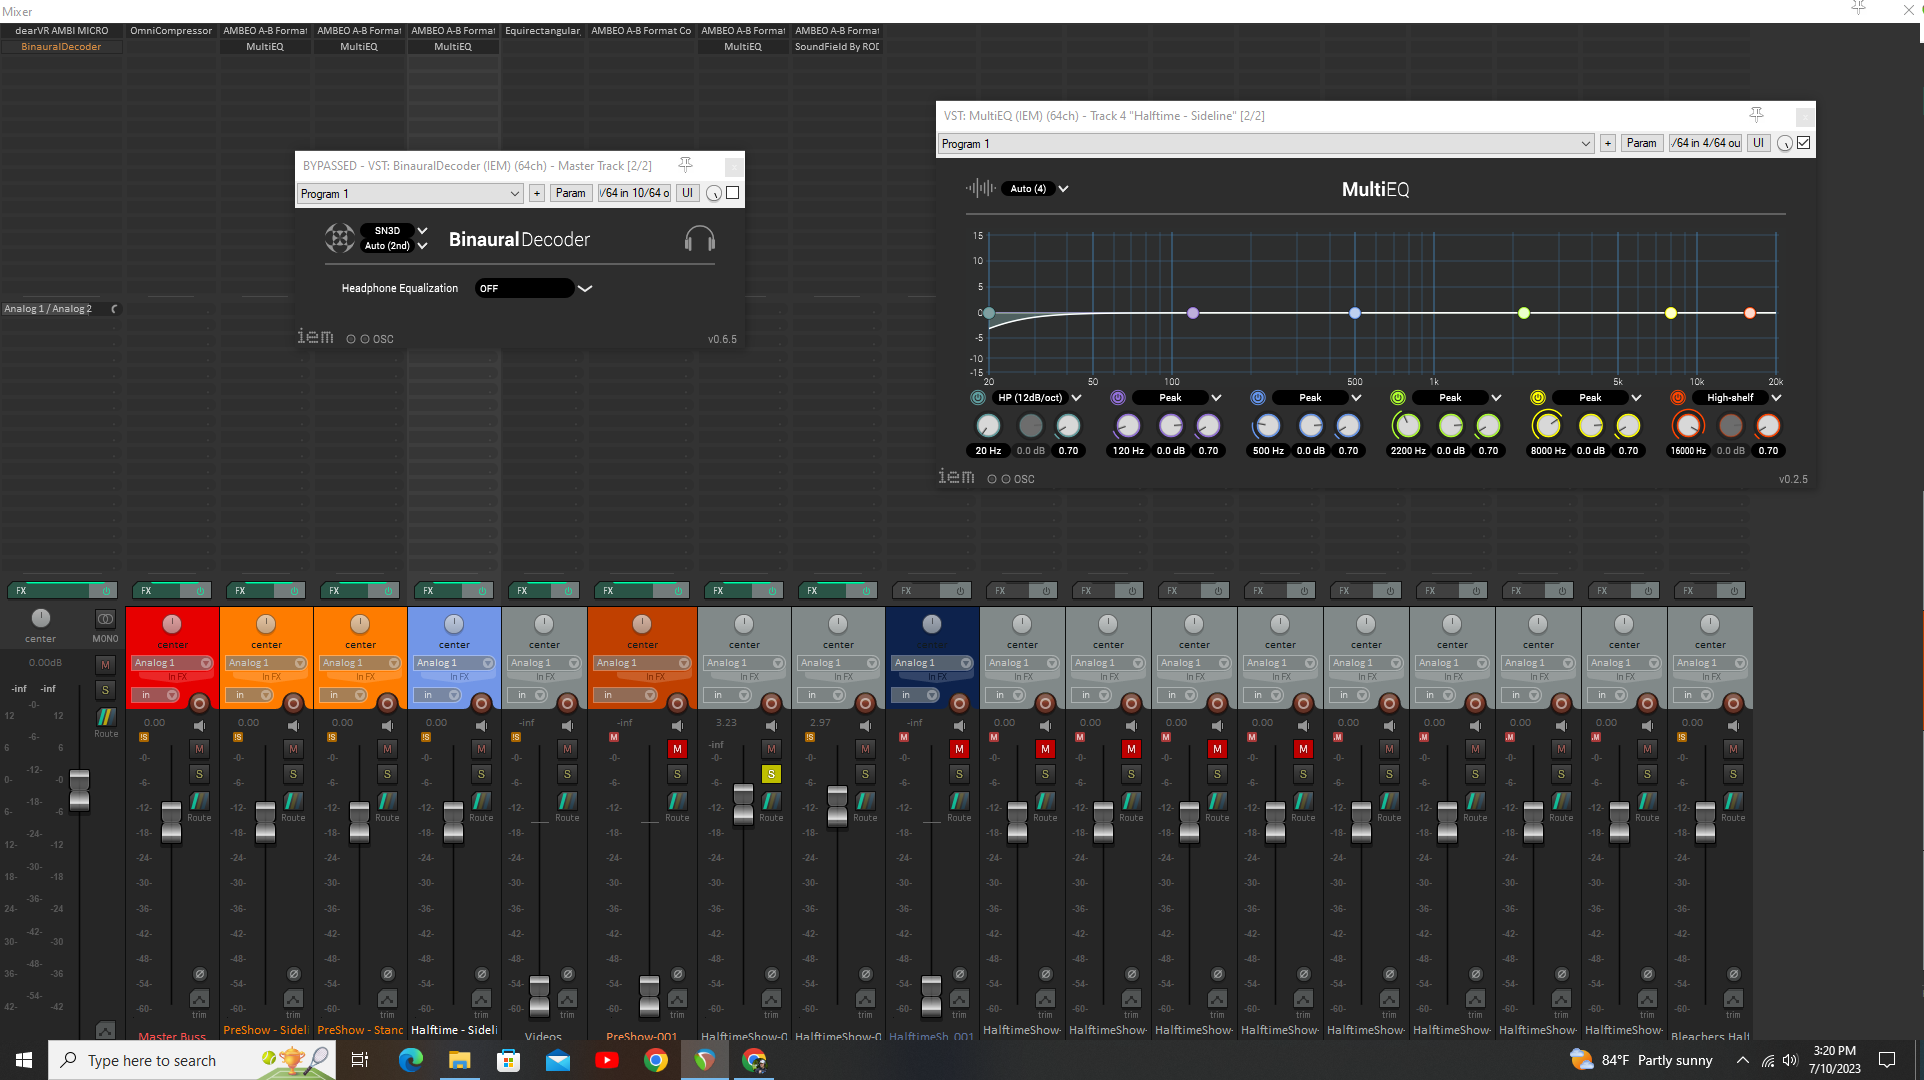Open MultiEQ Auto (4) channel dropdown
Screen dimensions: 1924x1080
pyautogui.click(x=1034, y=188)
